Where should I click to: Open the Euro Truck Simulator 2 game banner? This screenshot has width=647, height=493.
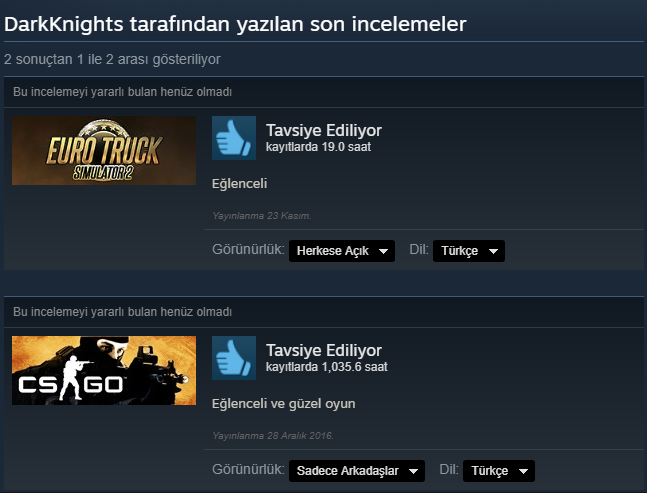tap(104, 151)
